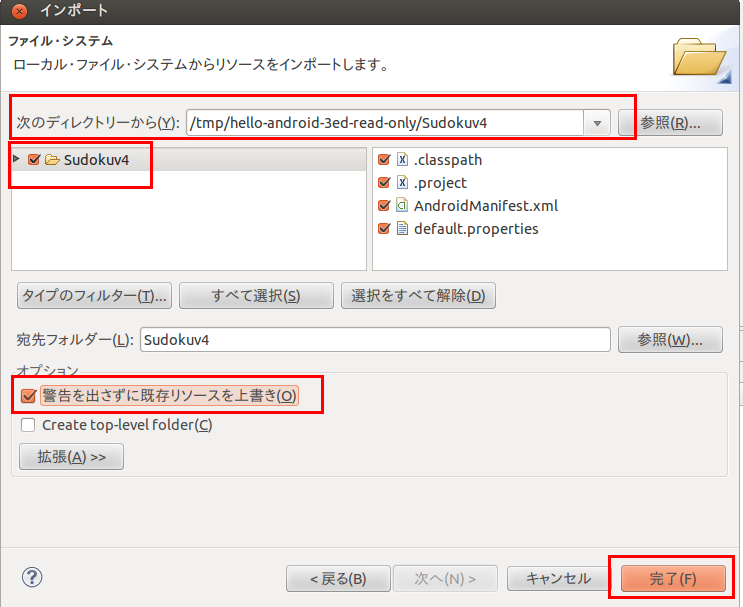The height and width of the screenshot is (607, 743).
Task: Select .project file name in list
Action: point(440,183)
